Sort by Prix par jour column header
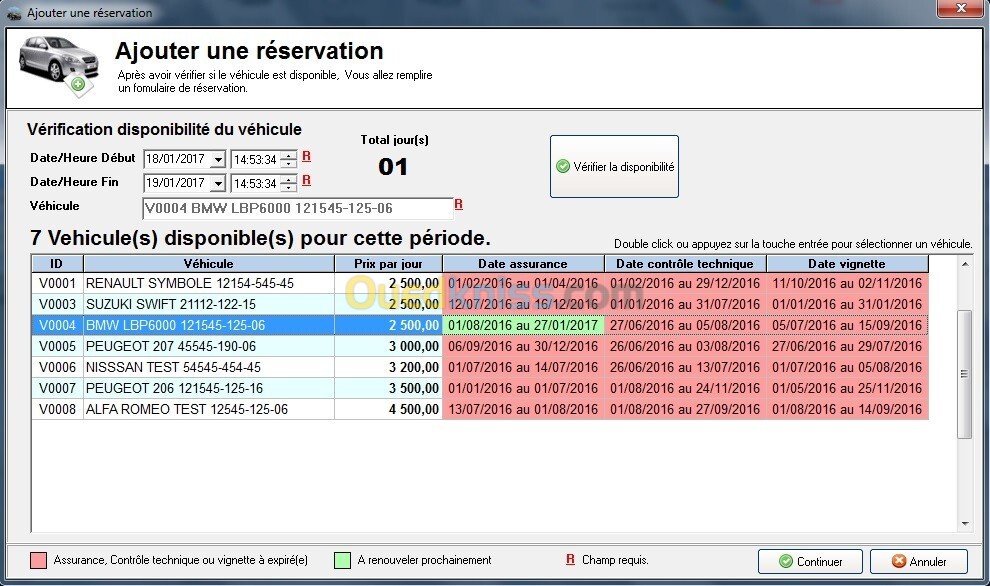The image size is (990, 586). (x=388, y=264)
